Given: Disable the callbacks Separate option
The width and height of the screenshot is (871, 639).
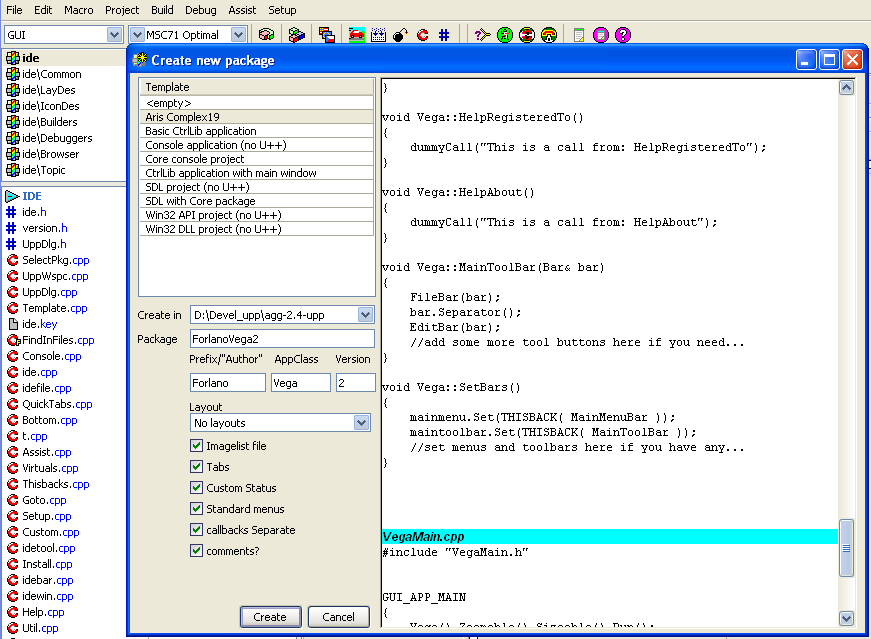Looking at the screenshot, I should (197, 530).
